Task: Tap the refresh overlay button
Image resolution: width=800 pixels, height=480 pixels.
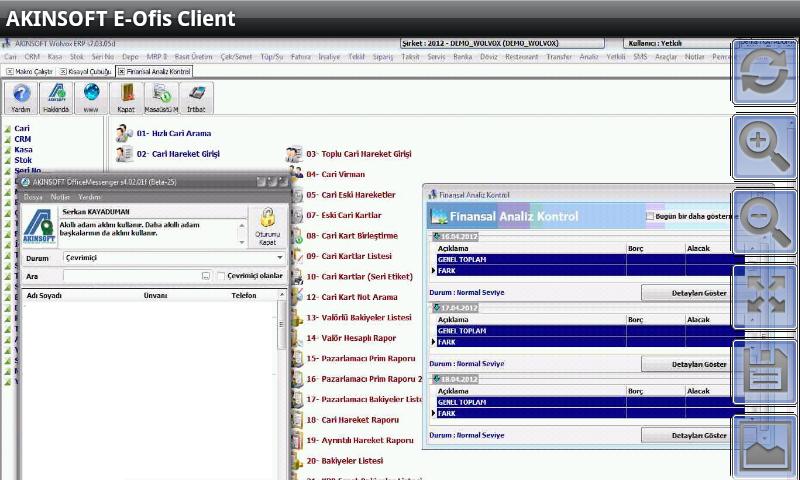Action: 764,72
